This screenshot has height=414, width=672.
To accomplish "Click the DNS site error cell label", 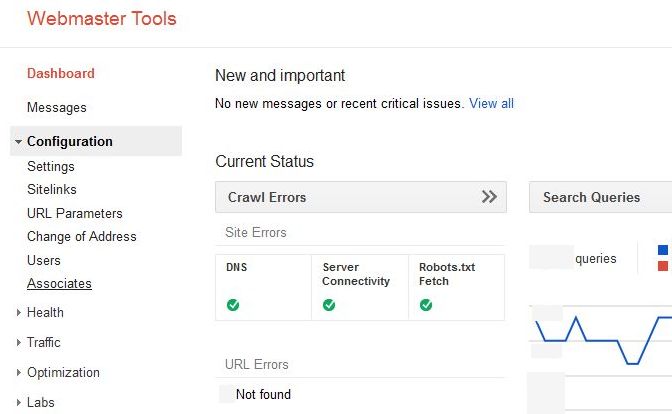I will (x=237, y=267).
